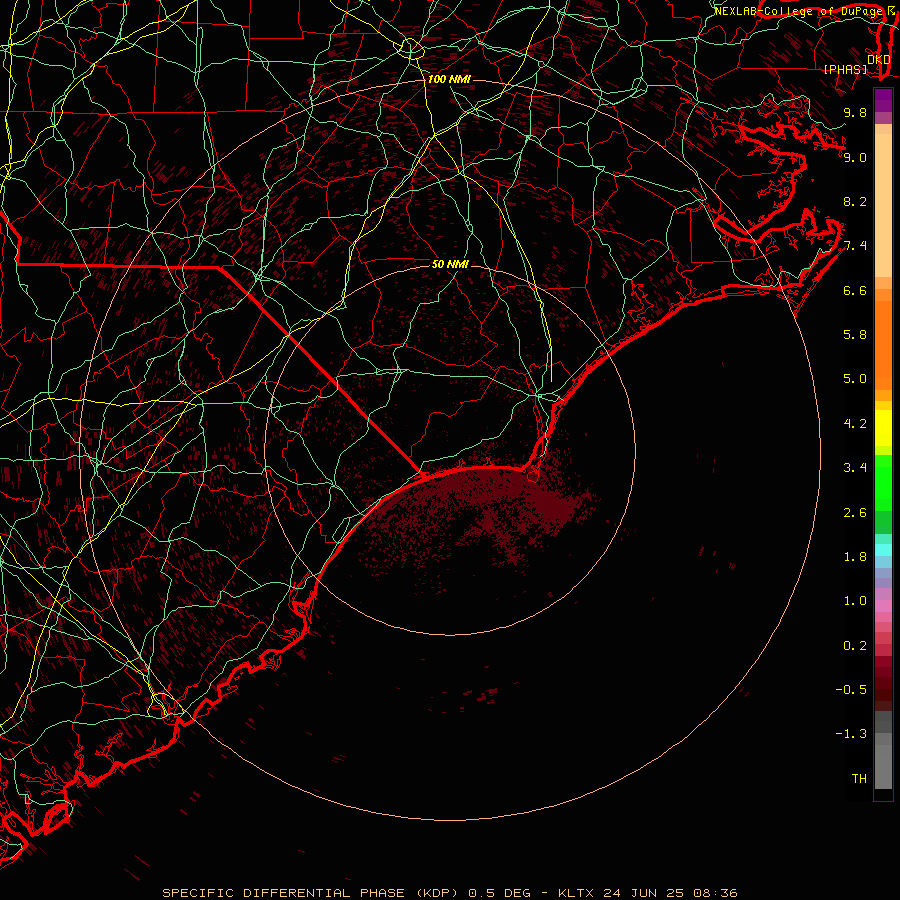Select the -1.3 scale label
Image resolution: width=900 pixels, height=900 pixels.
(851, 734)
